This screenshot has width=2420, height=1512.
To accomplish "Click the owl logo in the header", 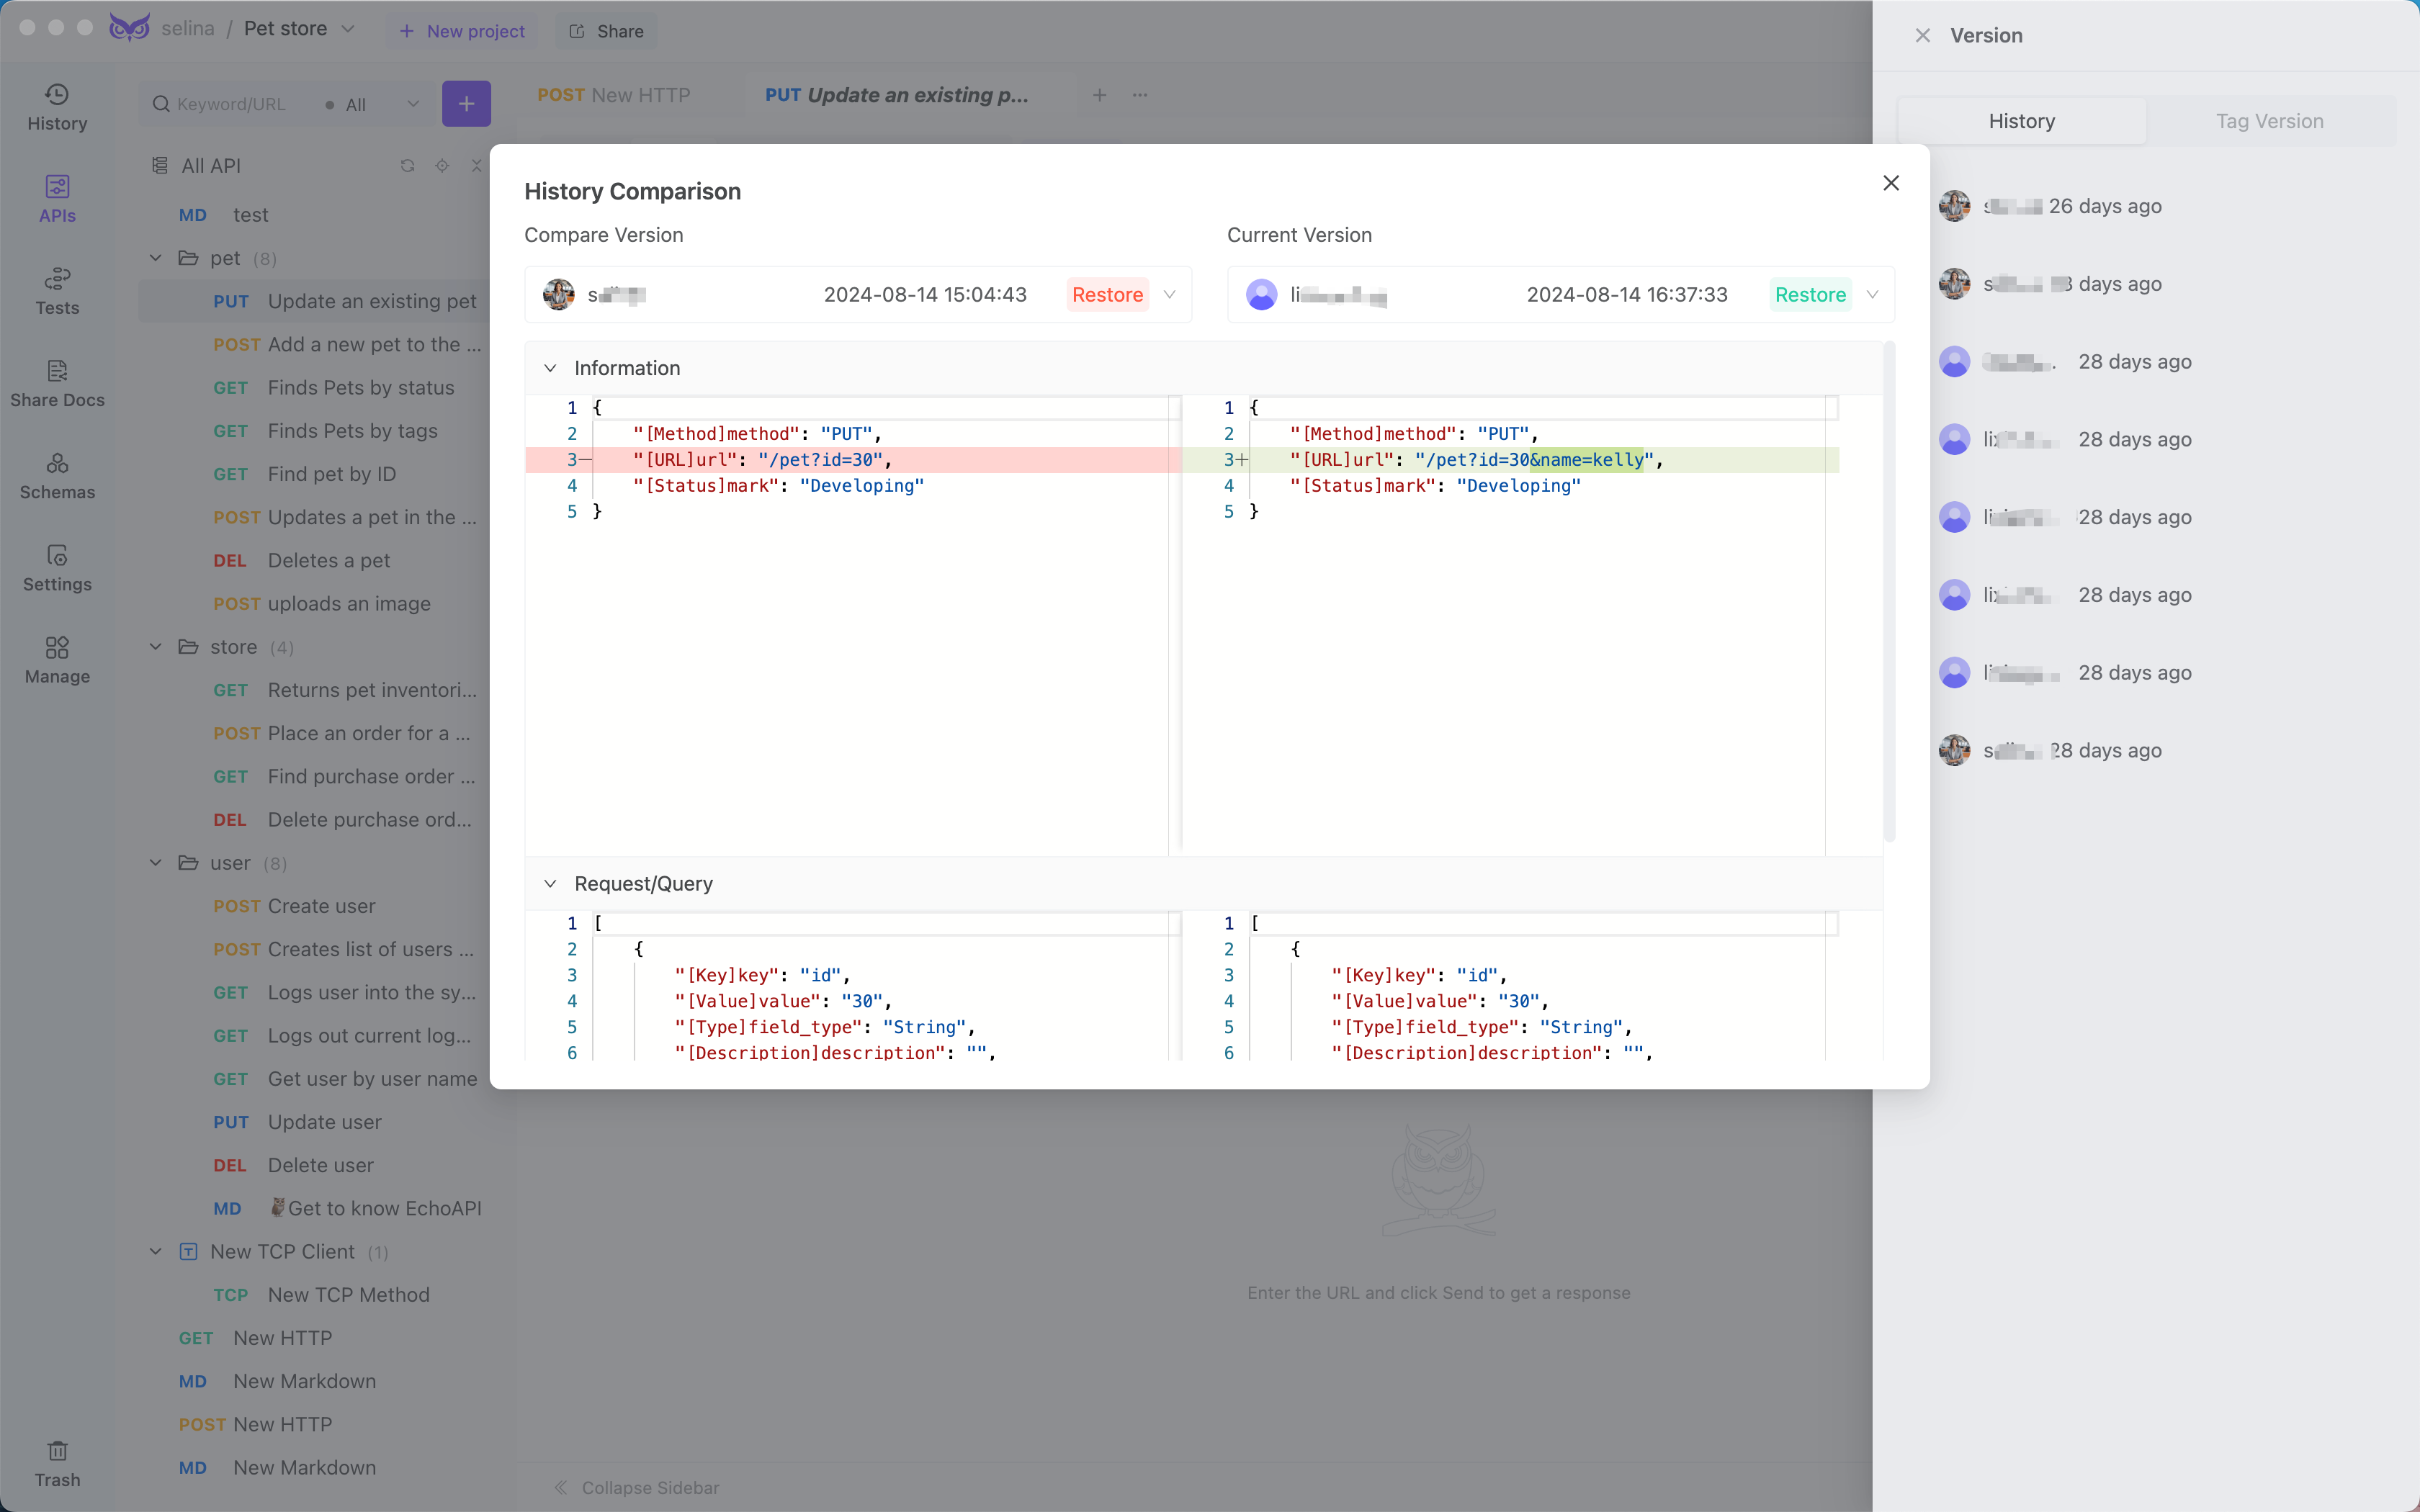I will 129,28.
